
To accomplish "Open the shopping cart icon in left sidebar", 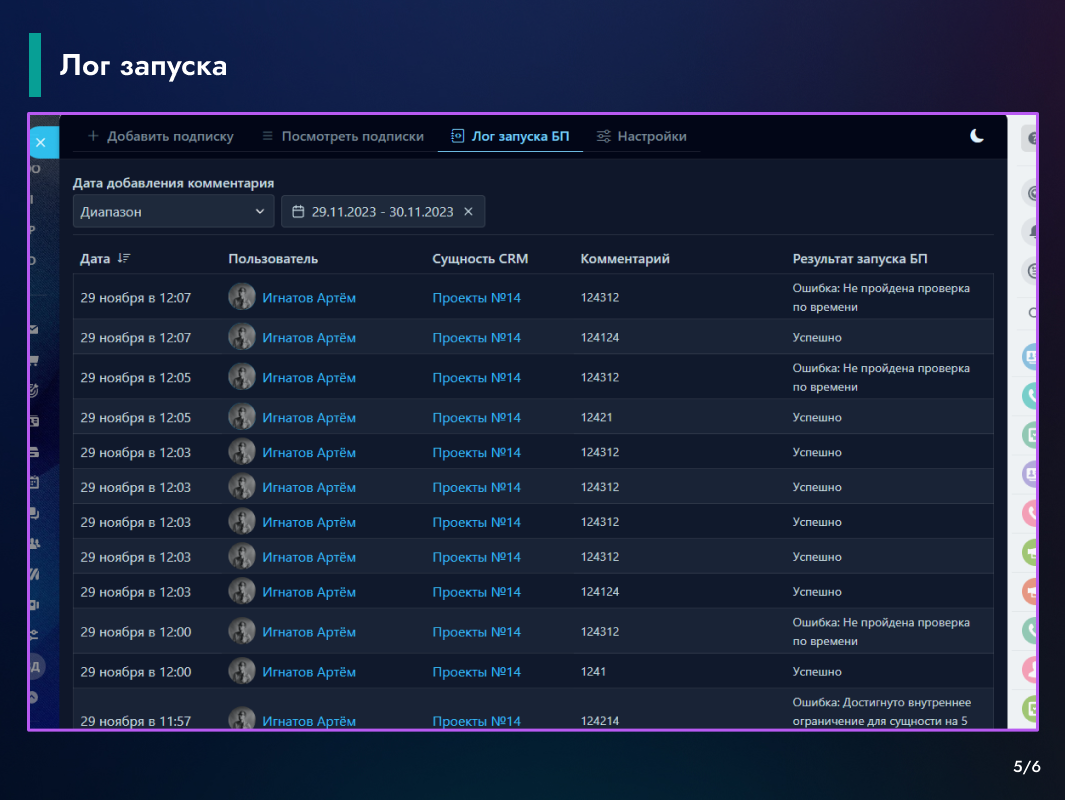I will pyautogui.click(x=34, y=360).
